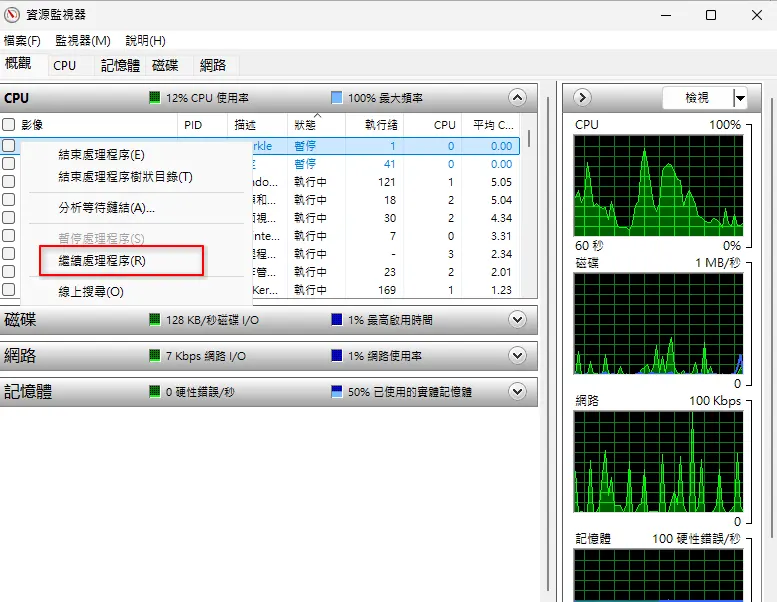Viewport: 777px width, 602px height.
Task: Expand the 記憶體 section chevron
Action: 517,392
